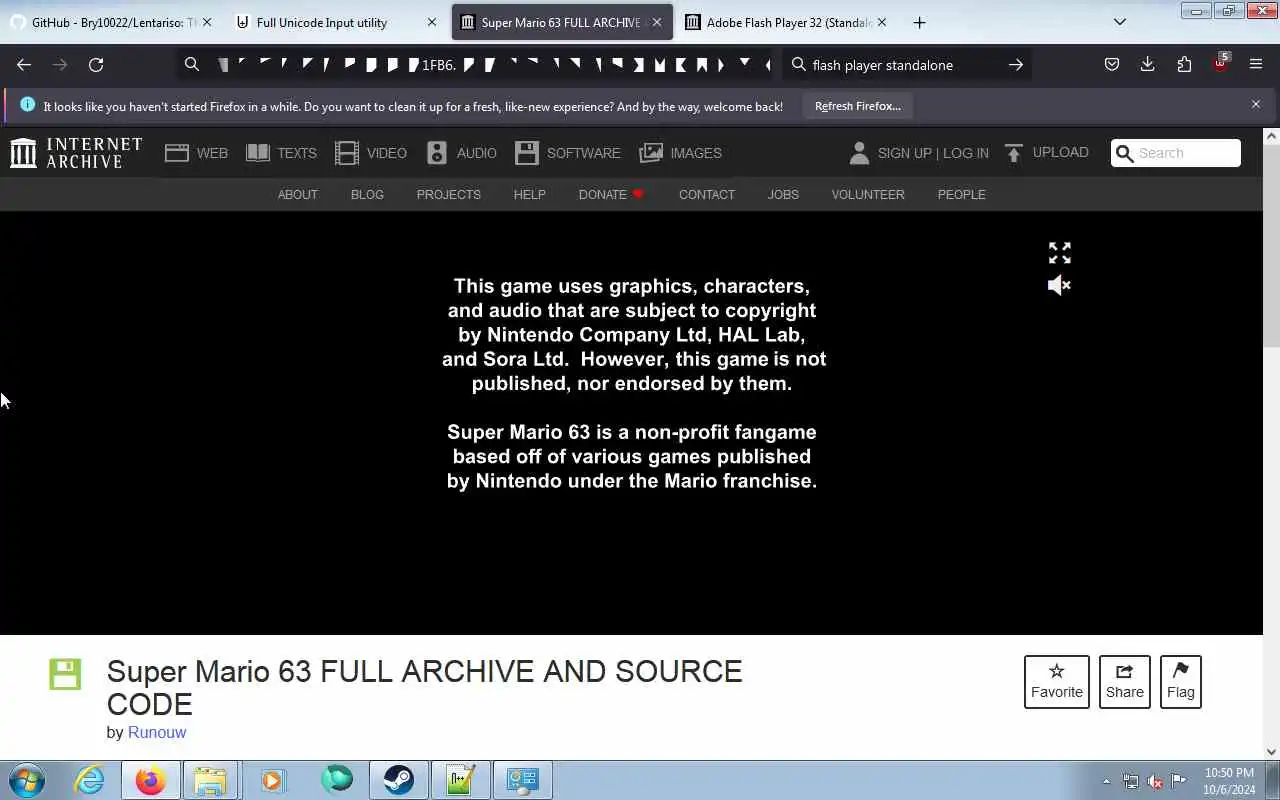Open the PEOPLE menu item
Viewport: 1280px width, 800px height.
[962, 195]
